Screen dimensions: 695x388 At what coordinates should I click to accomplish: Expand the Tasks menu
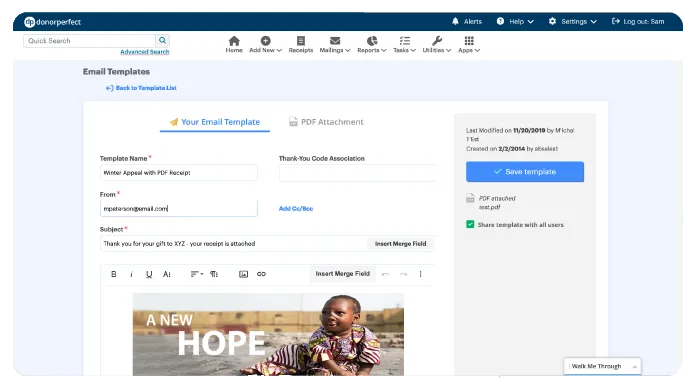point(405,45)
